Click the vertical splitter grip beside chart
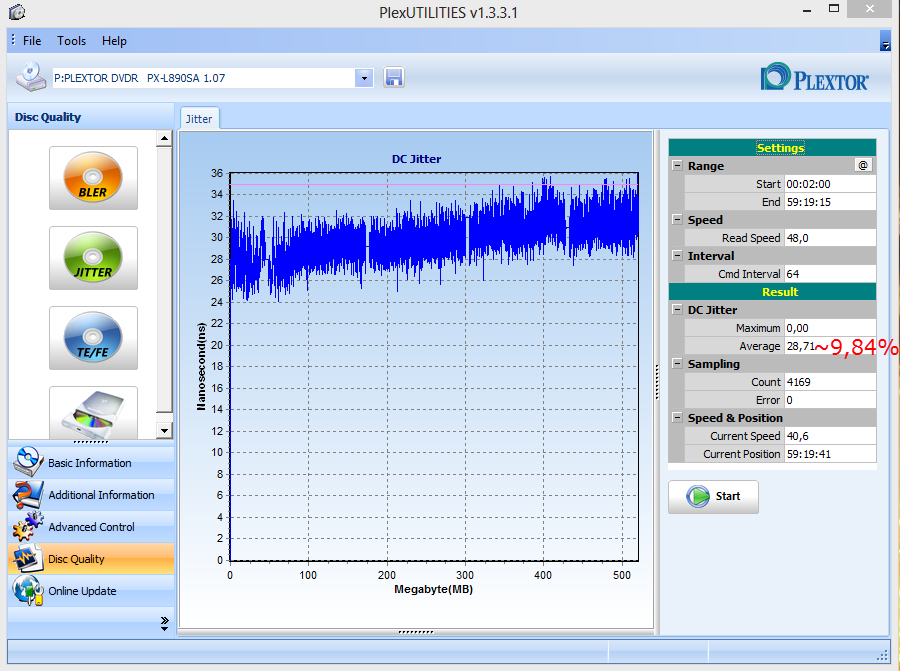 click(x=657, y=382)
